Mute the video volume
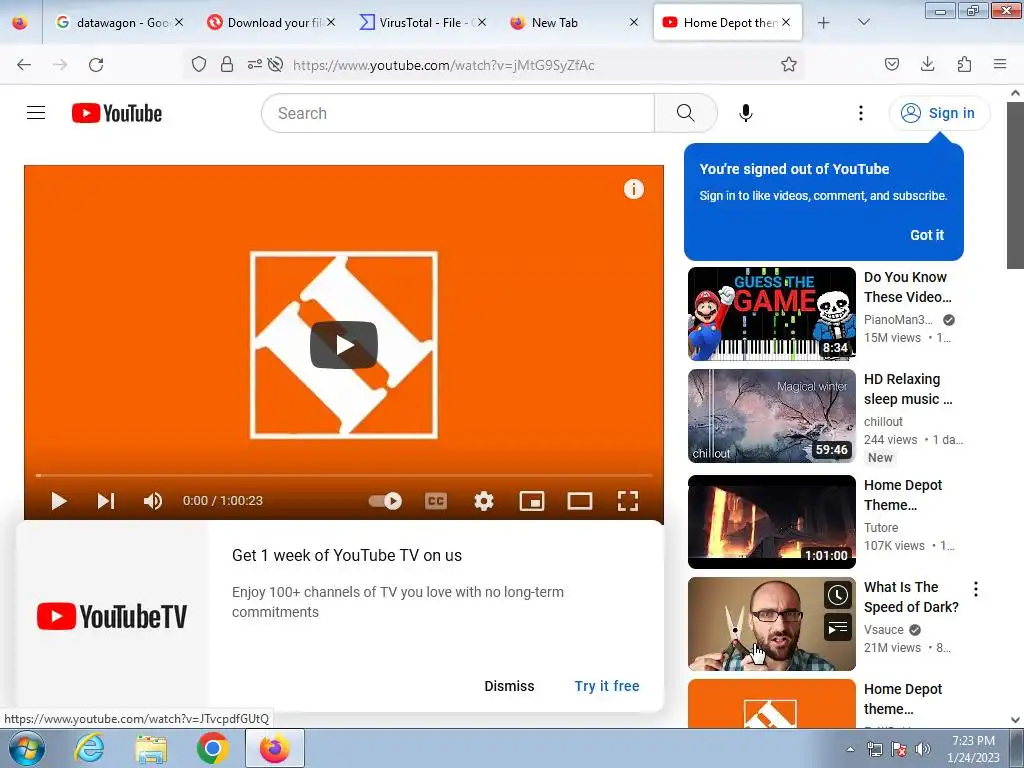Image resolution: width=1024 pixels, height=768 pixels. 153,501
